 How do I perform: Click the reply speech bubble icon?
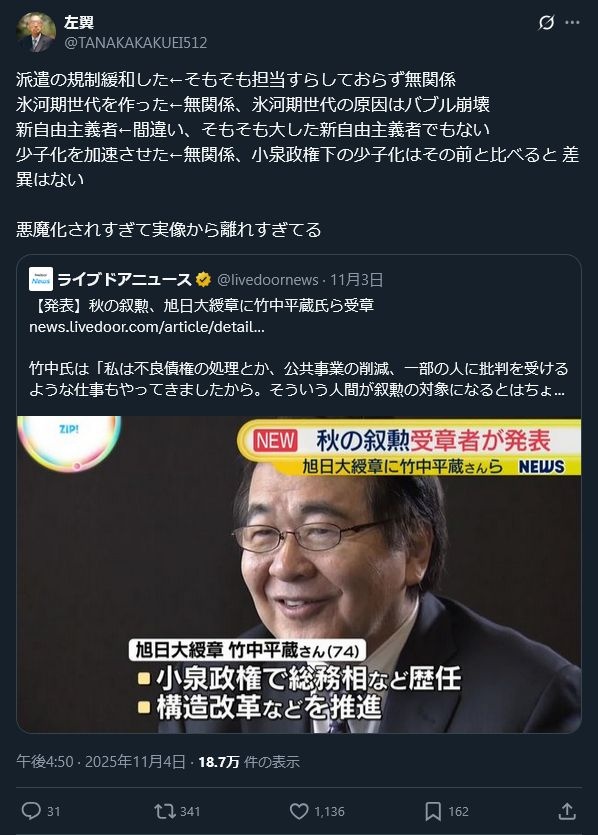click(x=31, y=811)
